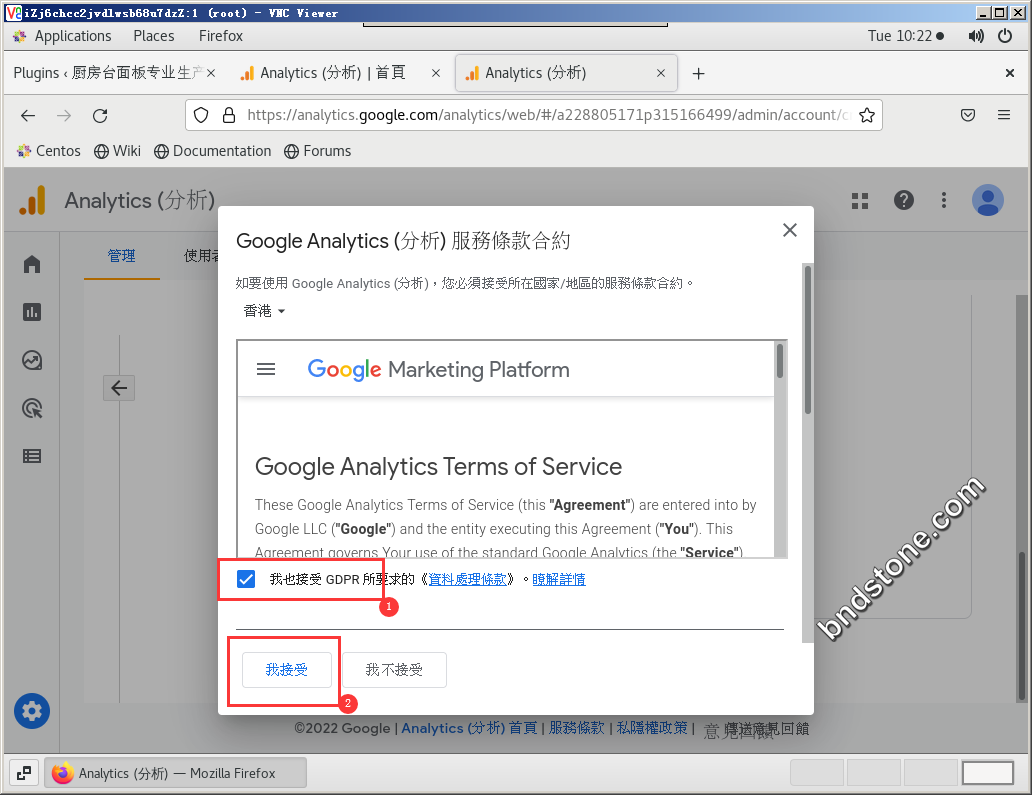Close the terms of service dialog
The width and height of the screenshot is (1032, 795).
[790, 230]
